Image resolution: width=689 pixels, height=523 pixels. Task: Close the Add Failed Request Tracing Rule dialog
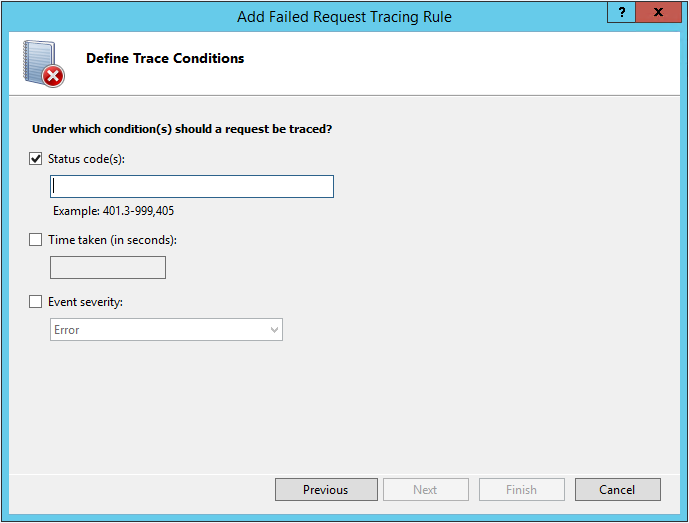pyautogui.click(x=658, y=12)
